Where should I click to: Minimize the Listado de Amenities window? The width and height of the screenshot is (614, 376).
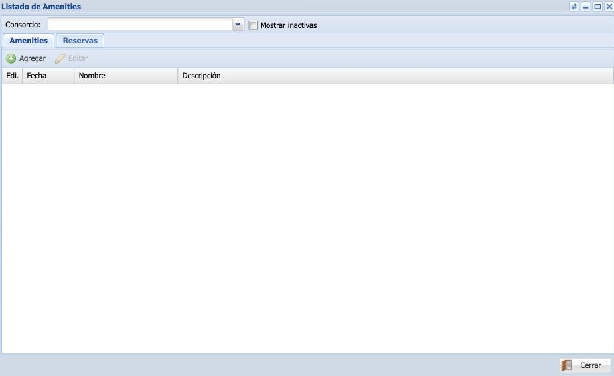click(x=586, y=7)
